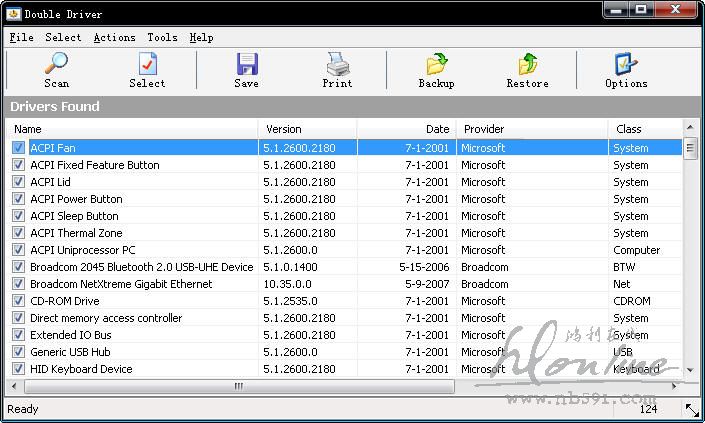Screen dimensions: 705x423
Task: Click the Drivers Found header bar
Action: pyautogui.click(x=352, y=107)
